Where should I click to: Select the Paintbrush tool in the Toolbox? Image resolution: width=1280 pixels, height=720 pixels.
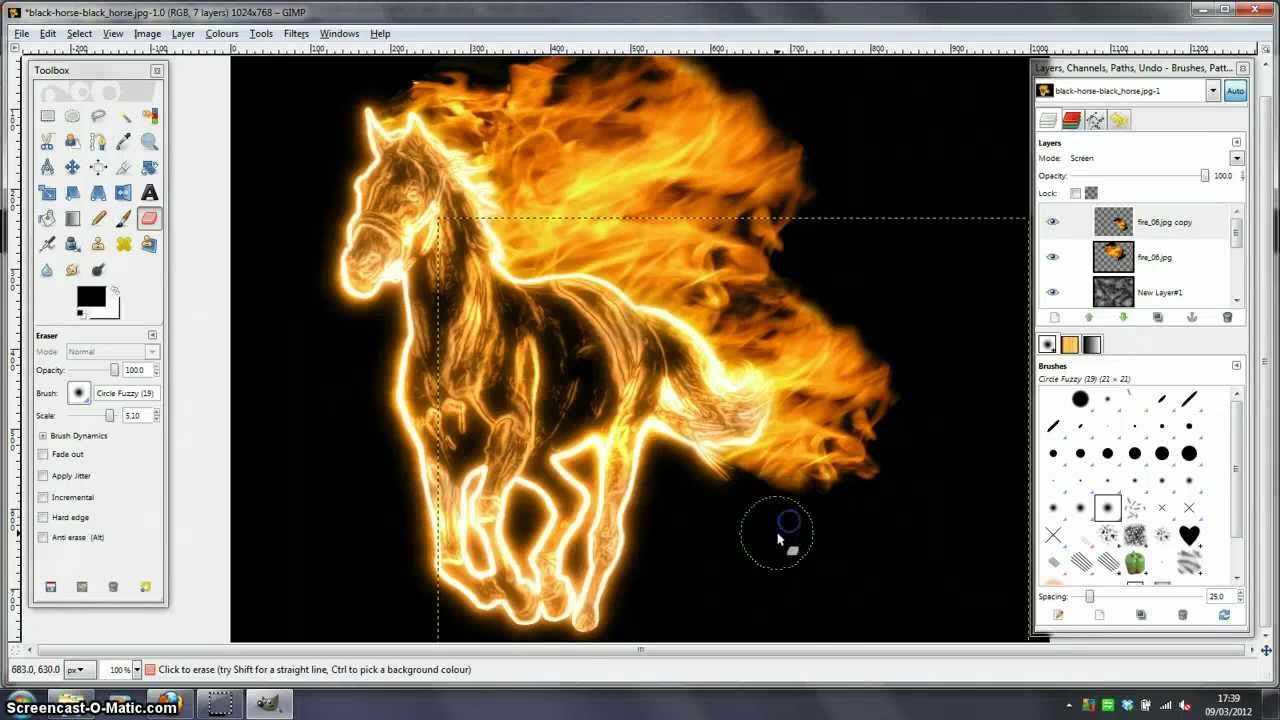pyautogui.click(x=123, y=218)
